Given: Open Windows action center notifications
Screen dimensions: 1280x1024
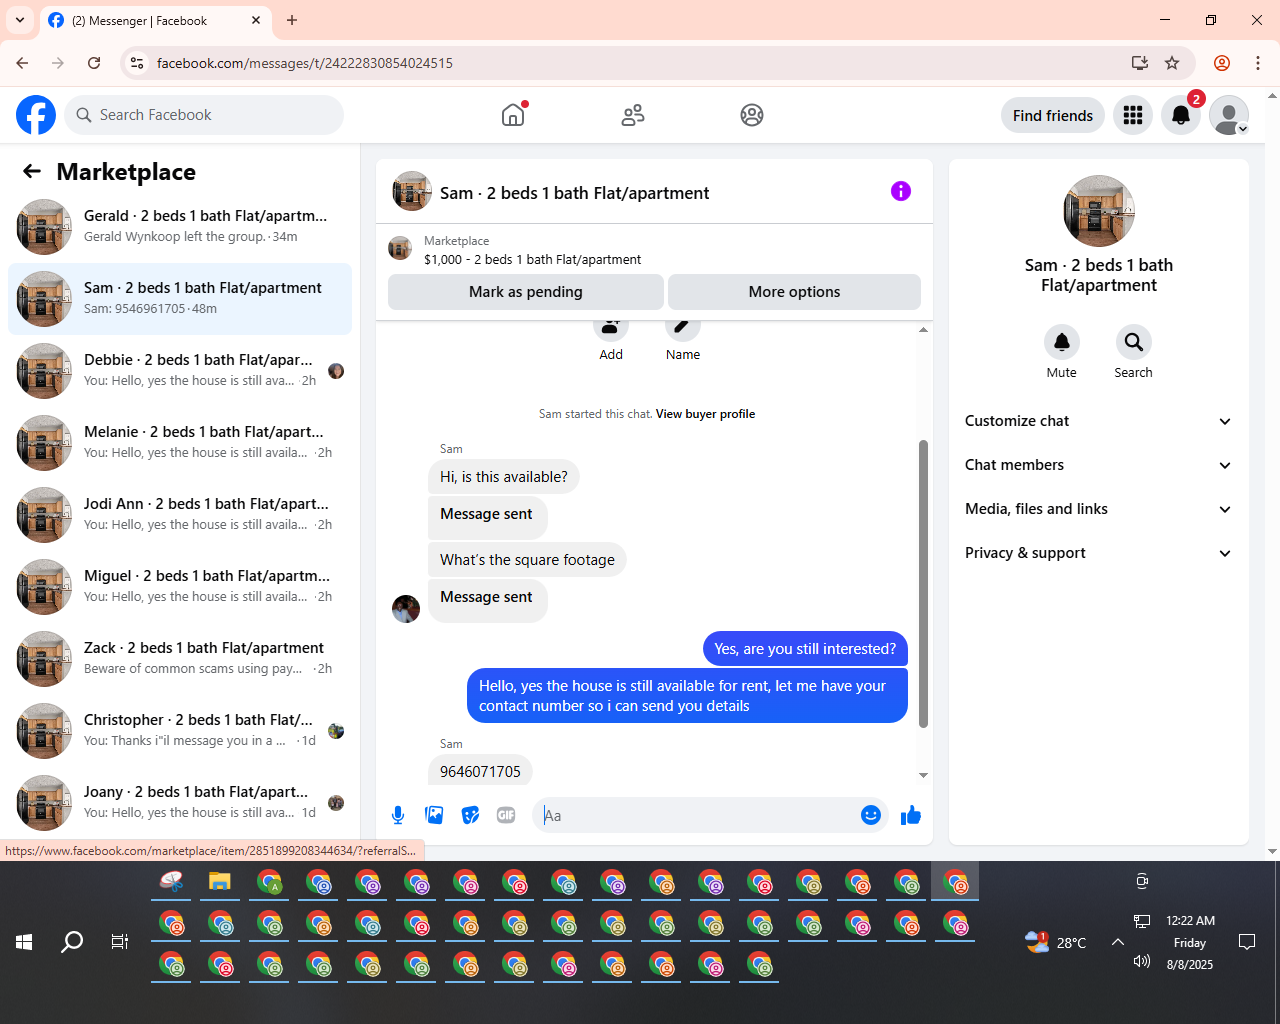Looking at the screenshot, I should pyautogui.click(x=1247, y=942).
